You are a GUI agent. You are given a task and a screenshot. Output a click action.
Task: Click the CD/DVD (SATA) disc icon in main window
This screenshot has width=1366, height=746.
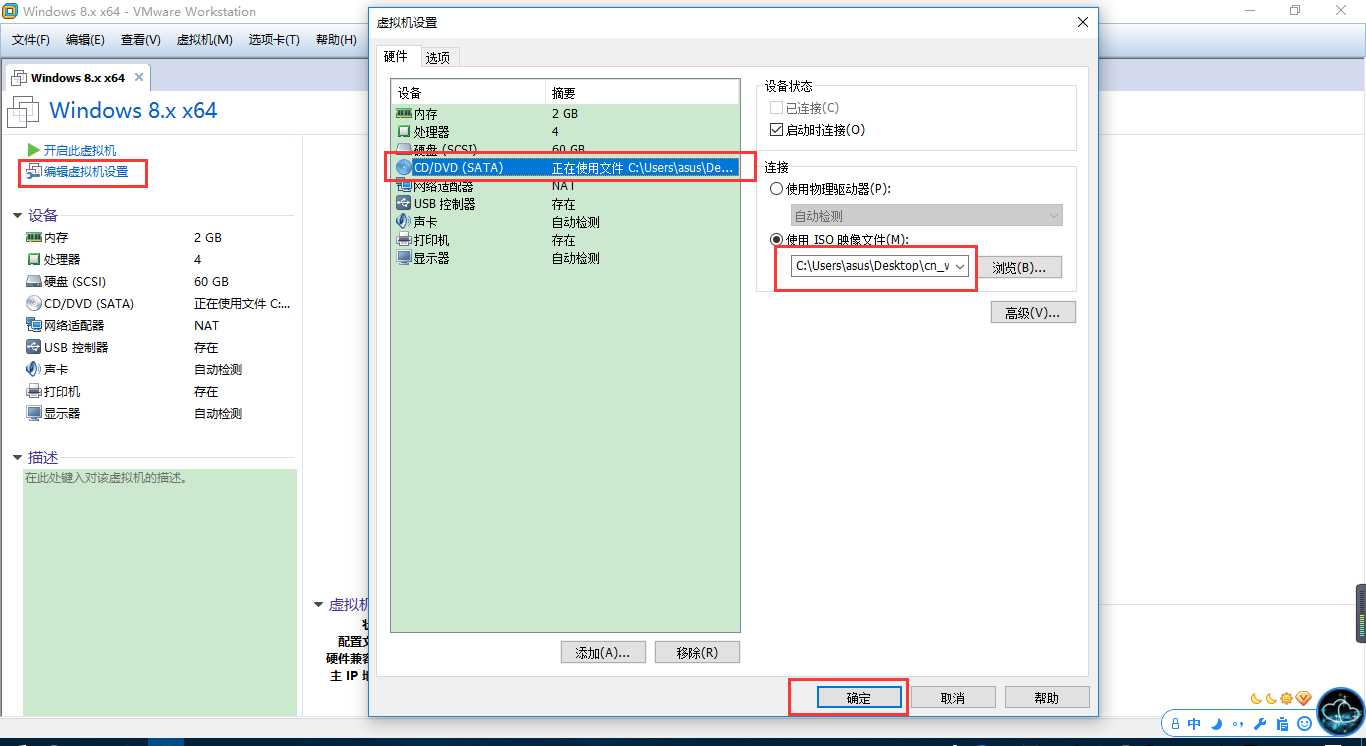[34, 303]
